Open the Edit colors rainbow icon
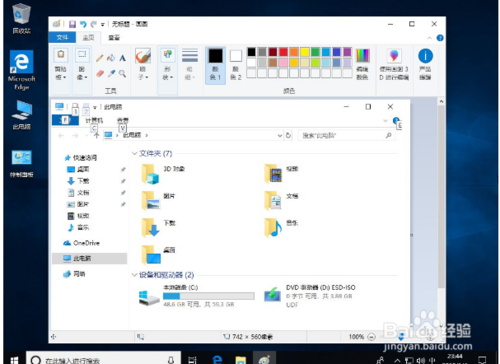Image resolution: width=500 pixels, height=364 pixels. (362, 55)
